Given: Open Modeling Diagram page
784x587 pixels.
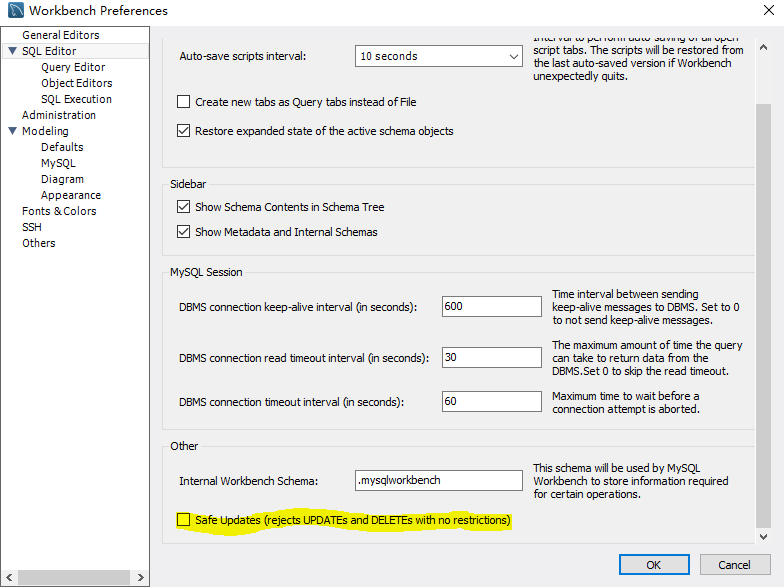Looking at the screenshot, I should (62, 179).
